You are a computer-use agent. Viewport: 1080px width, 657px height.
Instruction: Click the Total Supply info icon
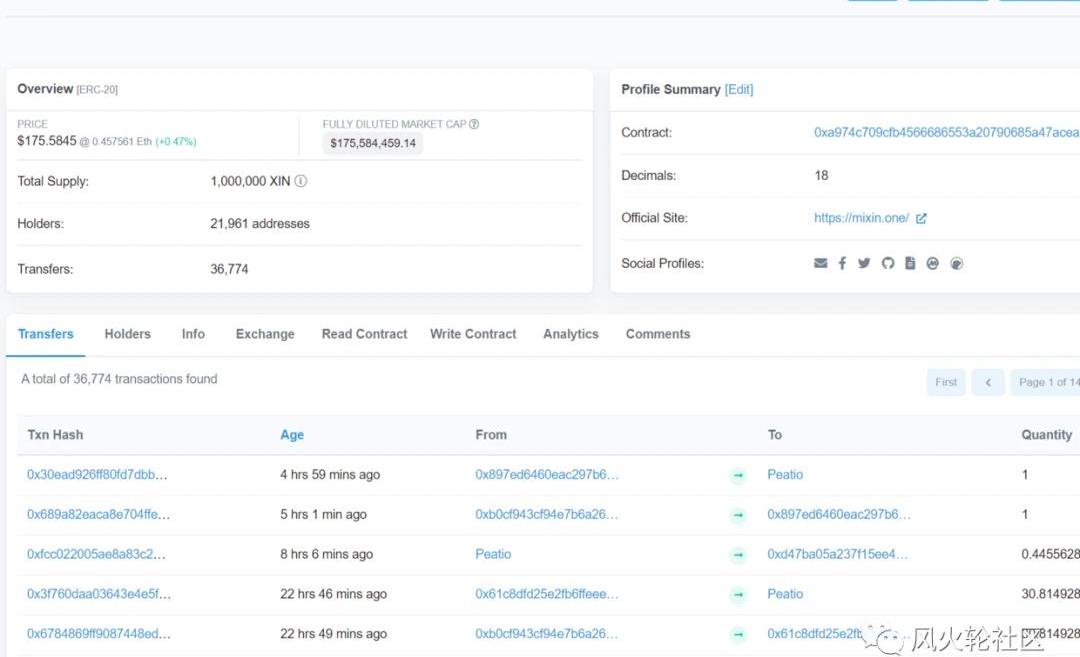tap(301, 182)
